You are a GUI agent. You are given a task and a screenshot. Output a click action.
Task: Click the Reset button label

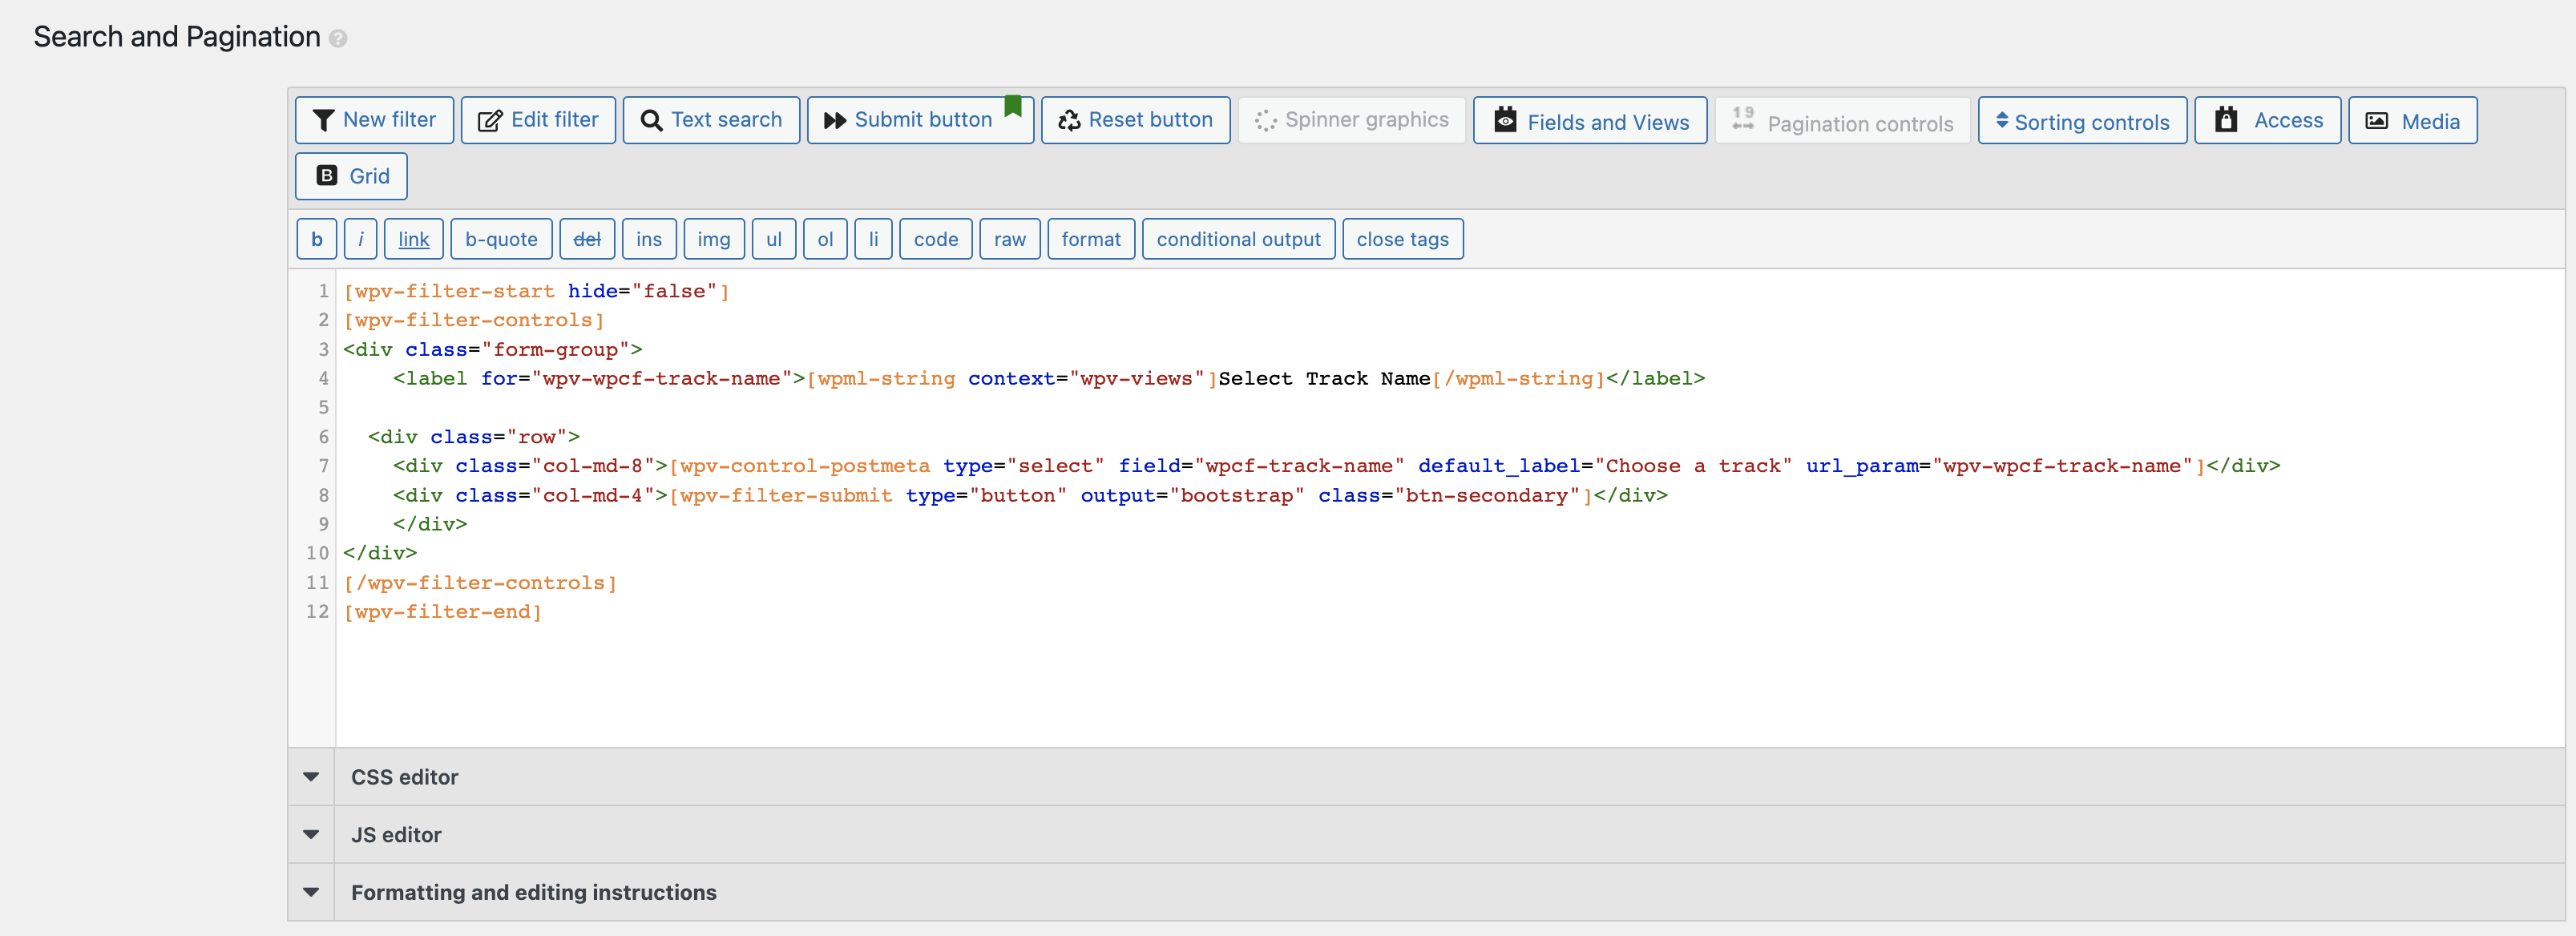coord(1151,120)
